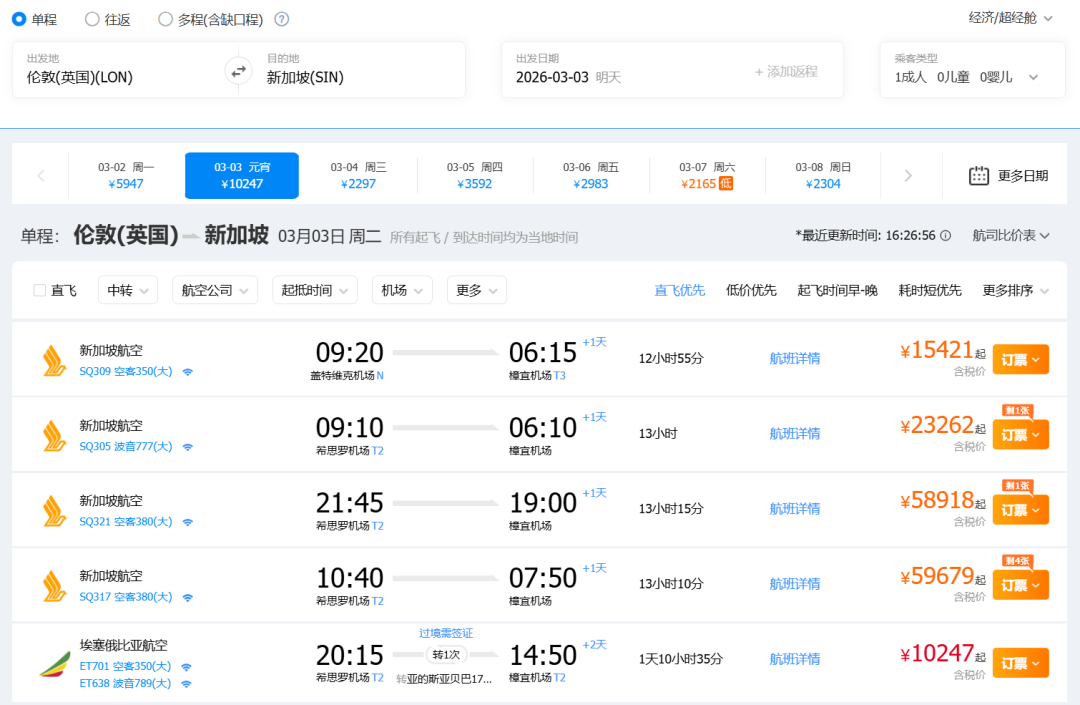1080x705 pixels.
Task: Select the 03-07 周六 date tab
Action: 707,176
